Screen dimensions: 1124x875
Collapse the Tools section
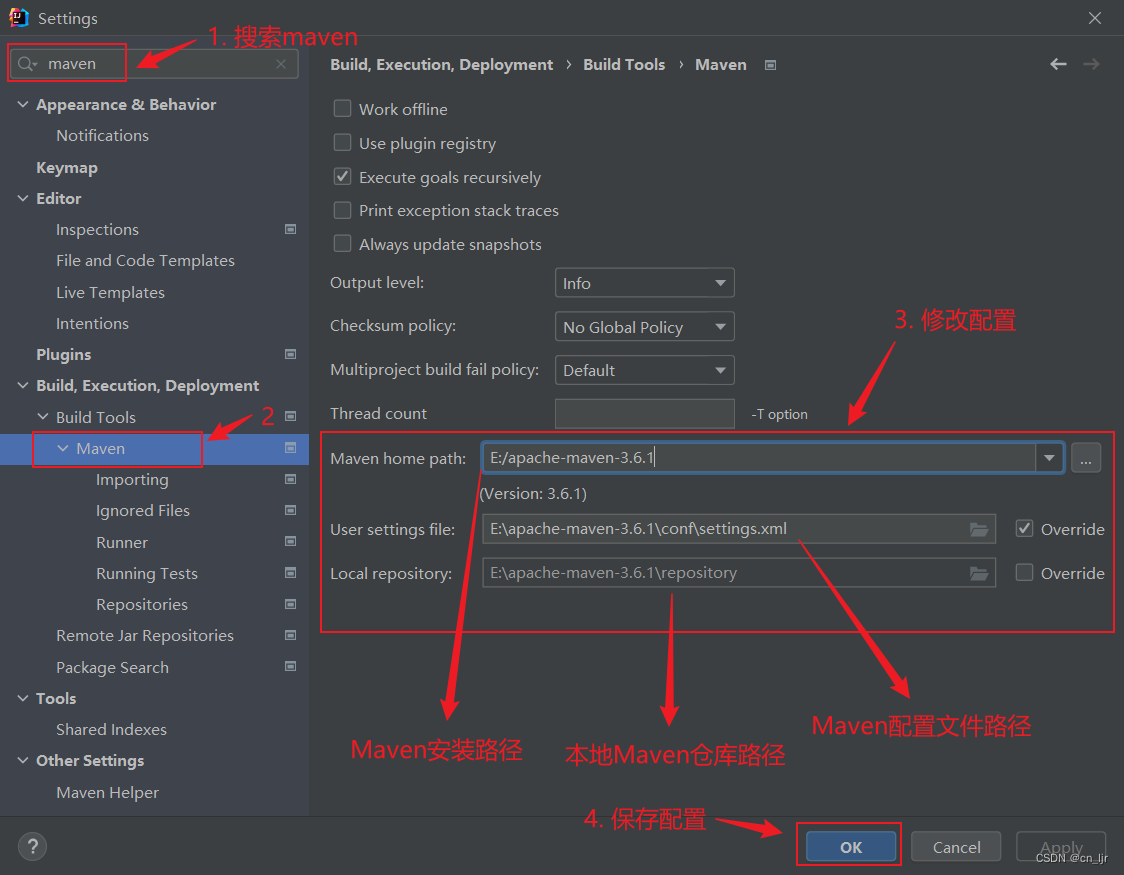[23, 698]
